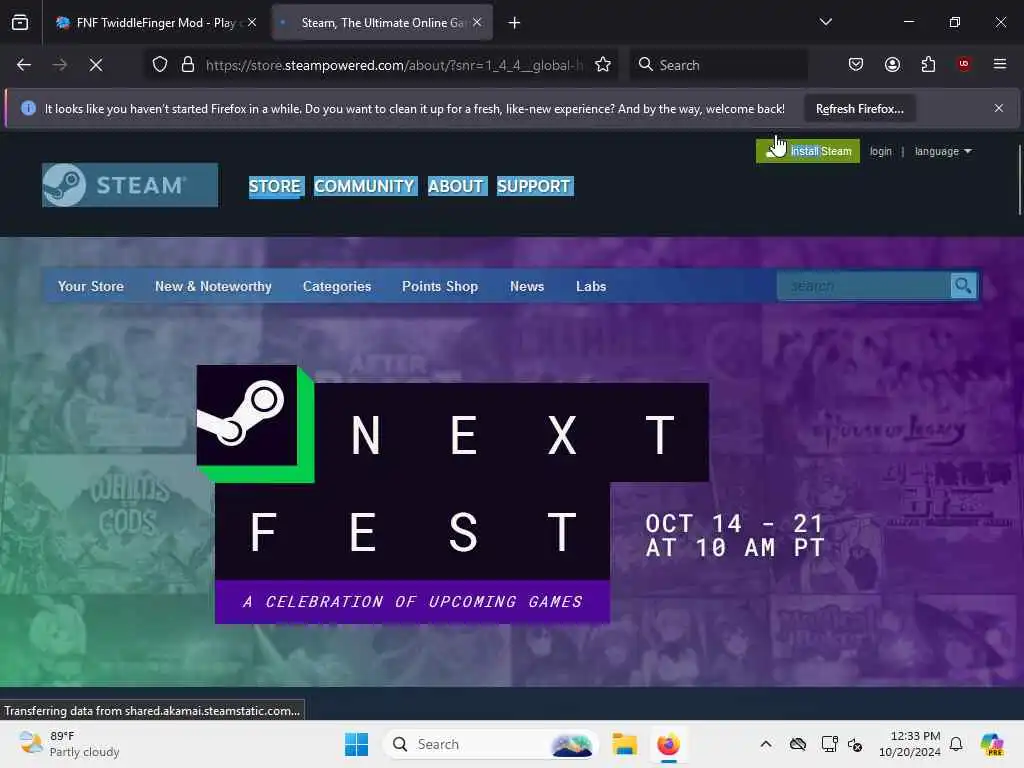Open a new browser tab

[x=514, y=23]
